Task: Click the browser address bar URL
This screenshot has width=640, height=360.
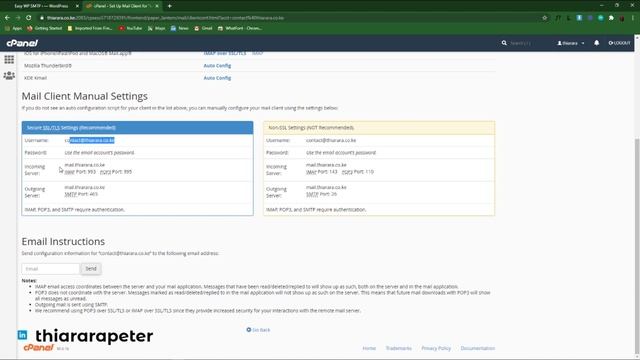Action: [x=165, y=18]
